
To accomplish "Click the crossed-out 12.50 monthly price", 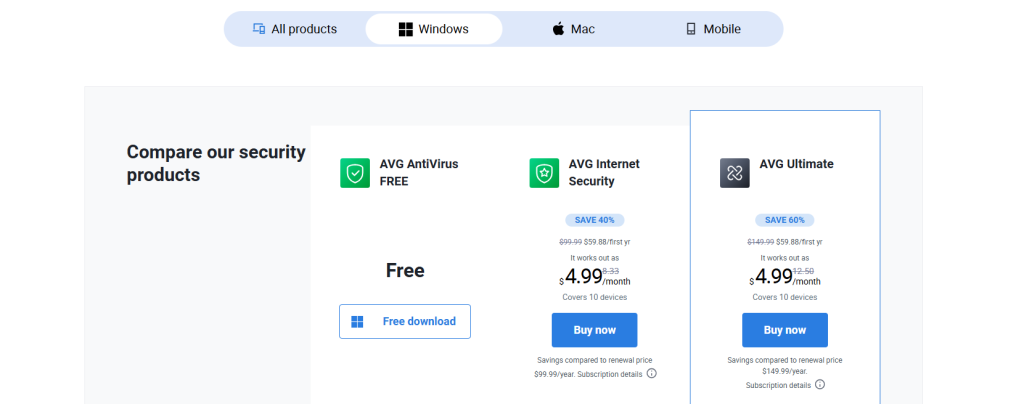I will (x=804, y=270).
